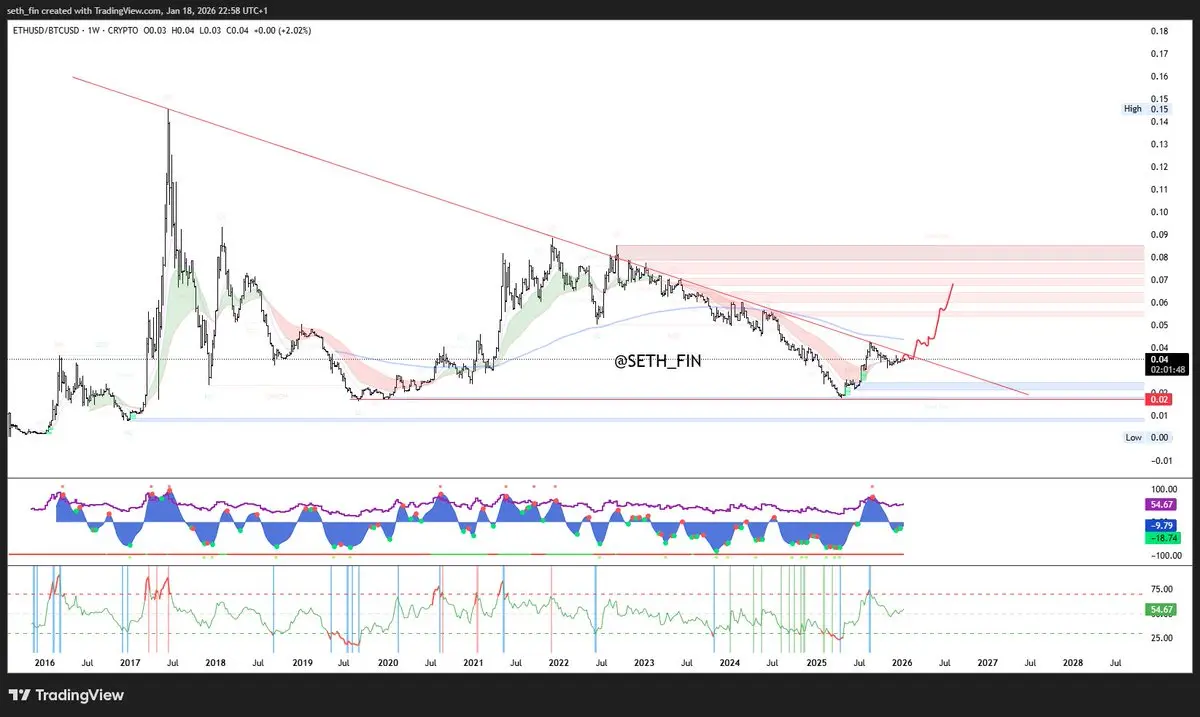The height and width of the screenshot is (717, 1200).
Task: Click the 0.08 price scale label
Action: 1159,257
